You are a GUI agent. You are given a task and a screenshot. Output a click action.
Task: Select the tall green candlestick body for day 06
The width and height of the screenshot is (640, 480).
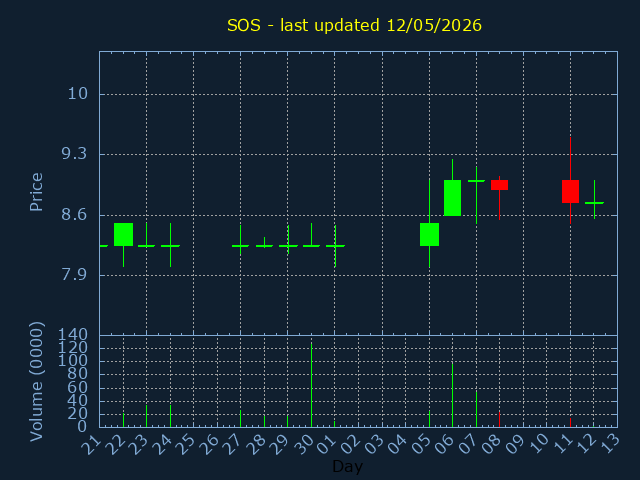452,198
